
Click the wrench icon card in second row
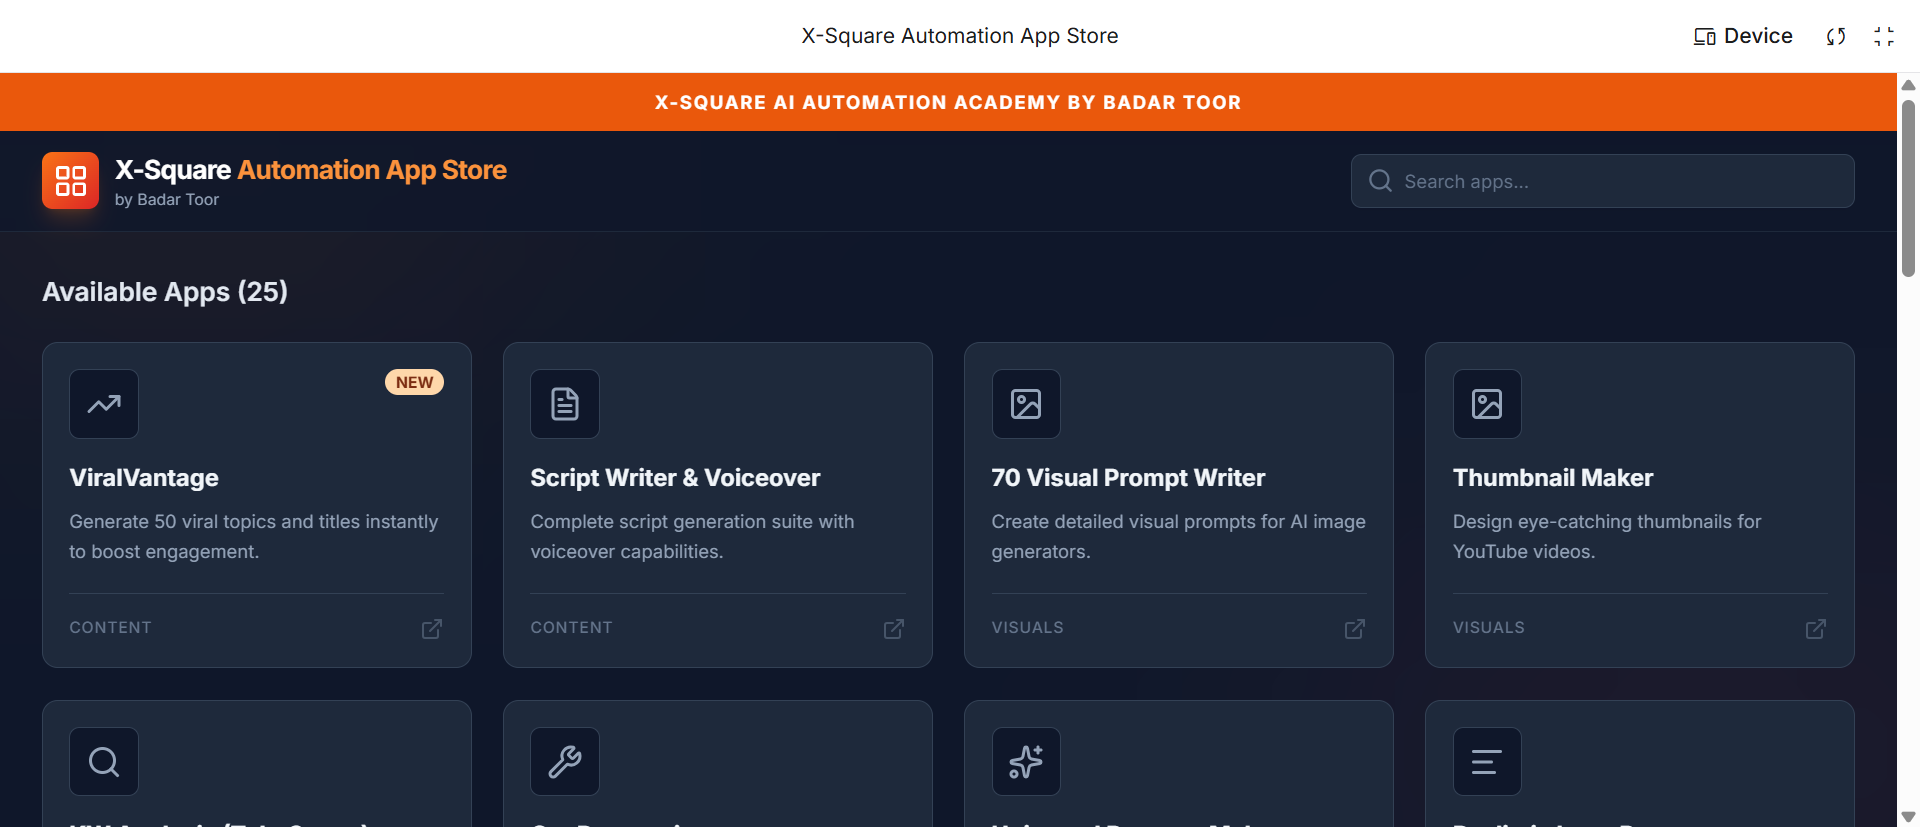pyautogui.click(x=565, y=762)
